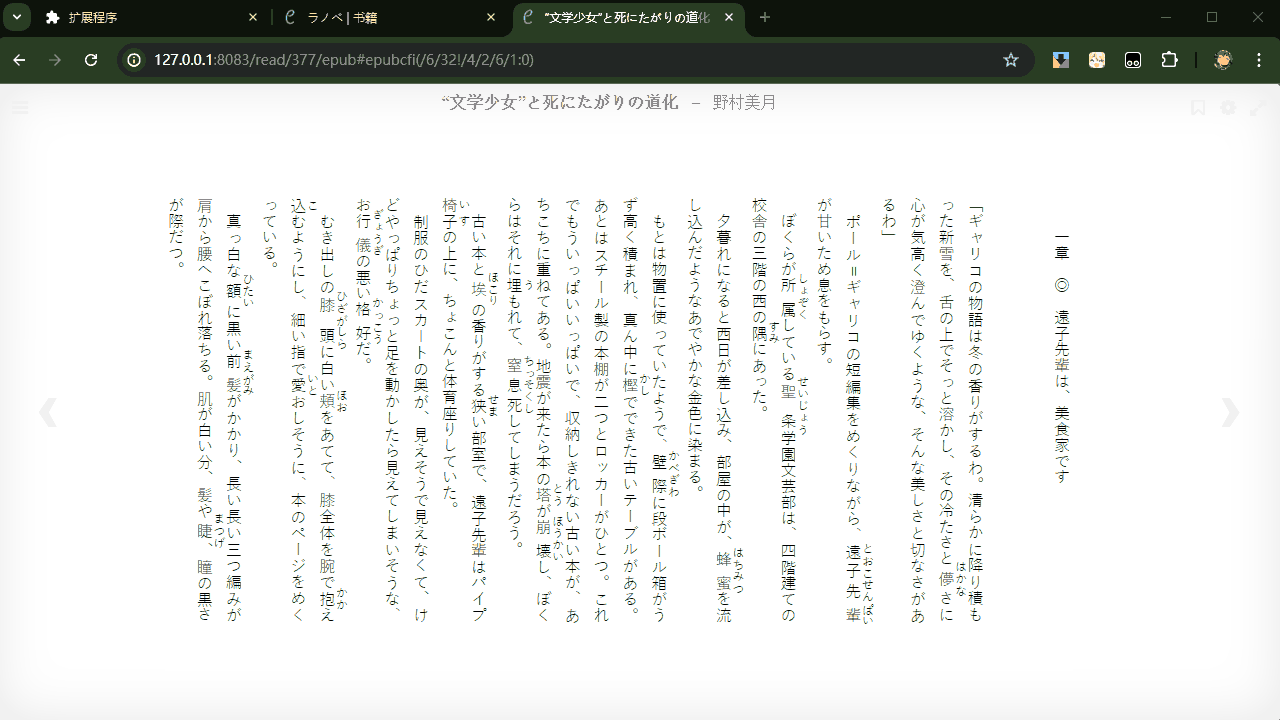The image size is (1280, 720).
Task: Open the table of contents menu
Action: pyautogui.click(x=18, y=107)
